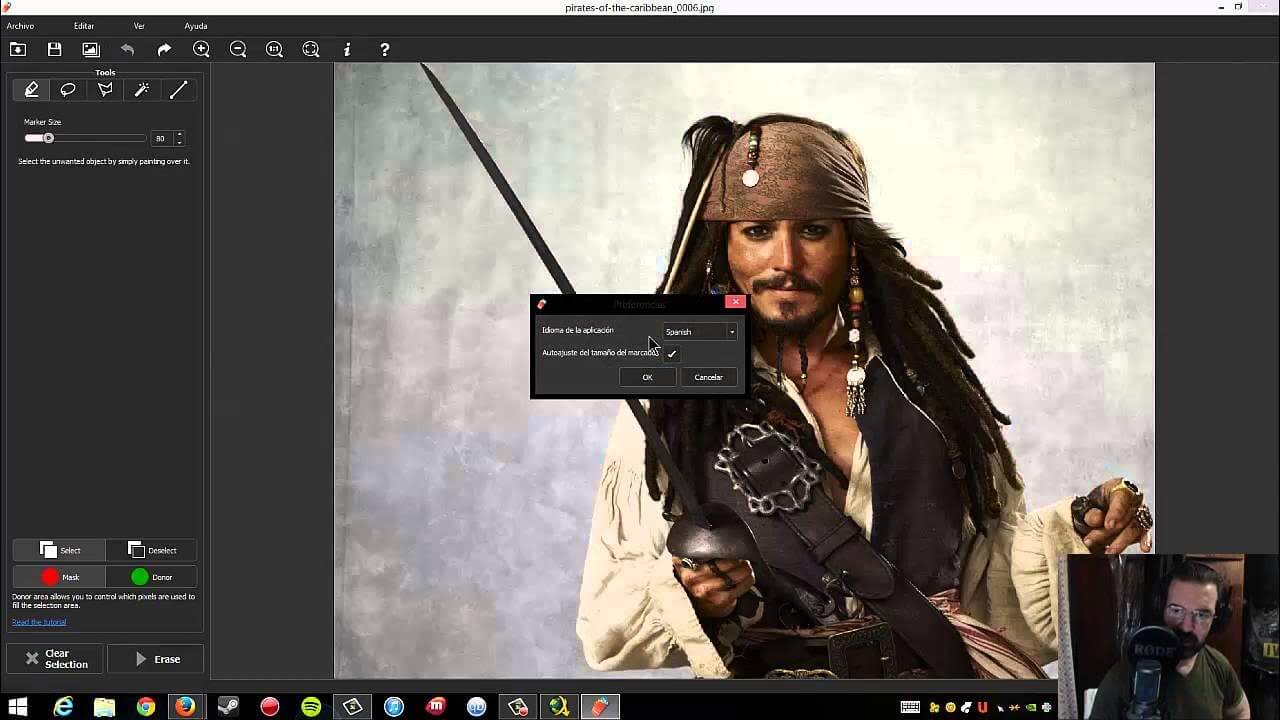Choose the red Mask option
The width and height of the screenshot is (1280, 720).
point(59,577)
